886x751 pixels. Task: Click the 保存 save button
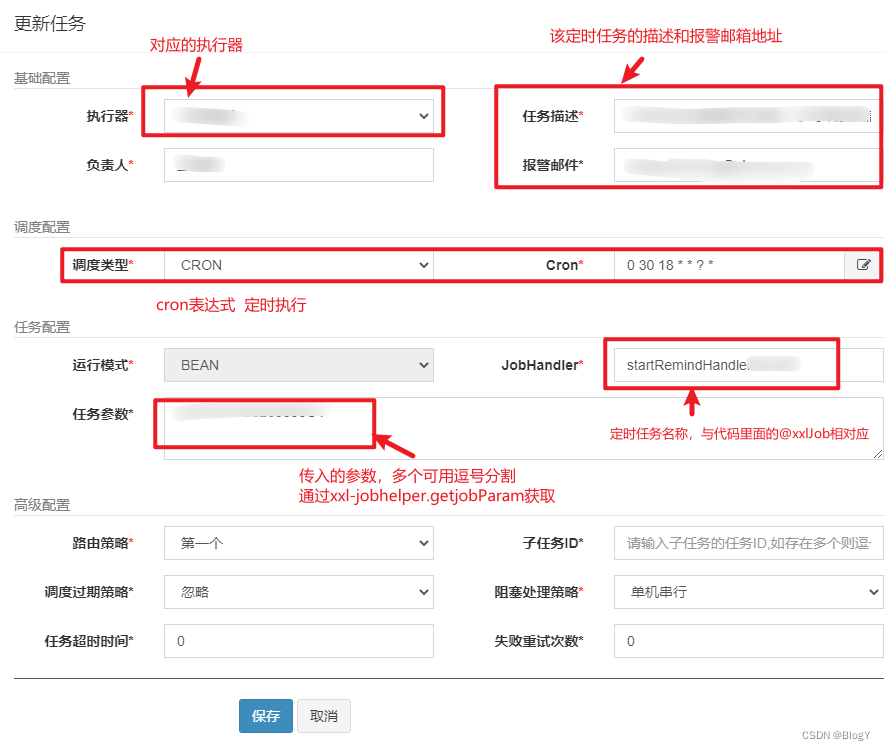click(265, 716)
